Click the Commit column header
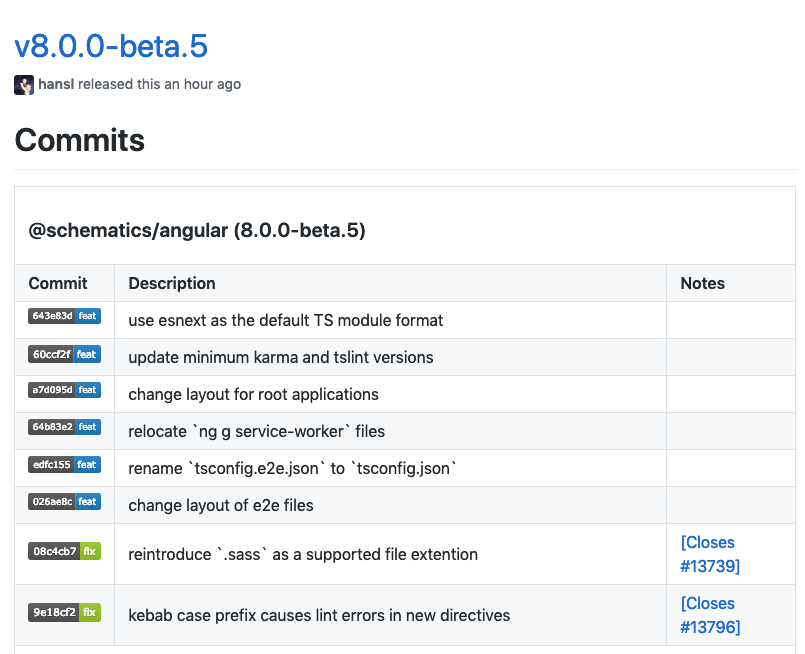The width and height of the screenshot is (805, 654). [58, 283]
